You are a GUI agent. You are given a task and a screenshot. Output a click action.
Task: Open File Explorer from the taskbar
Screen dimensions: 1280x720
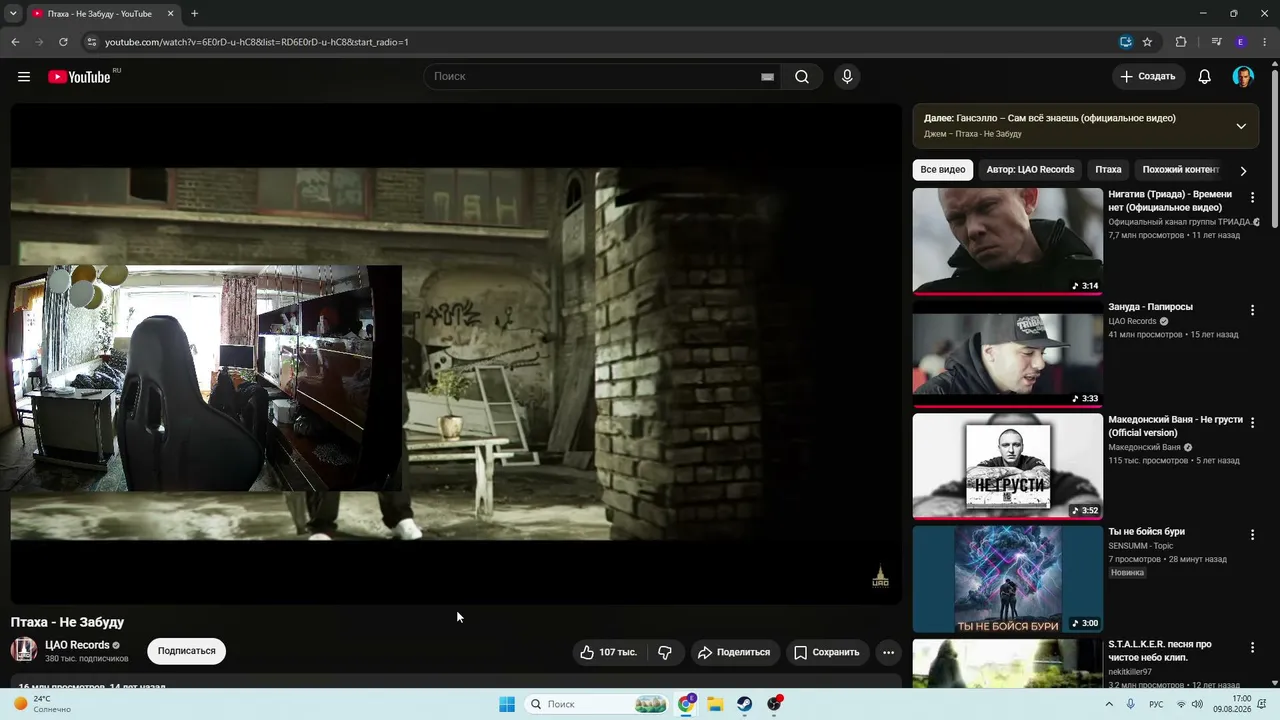(x=715, y=704)
